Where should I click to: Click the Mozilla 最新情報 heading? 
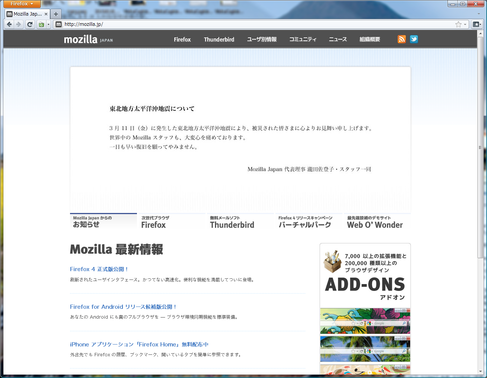116,249
